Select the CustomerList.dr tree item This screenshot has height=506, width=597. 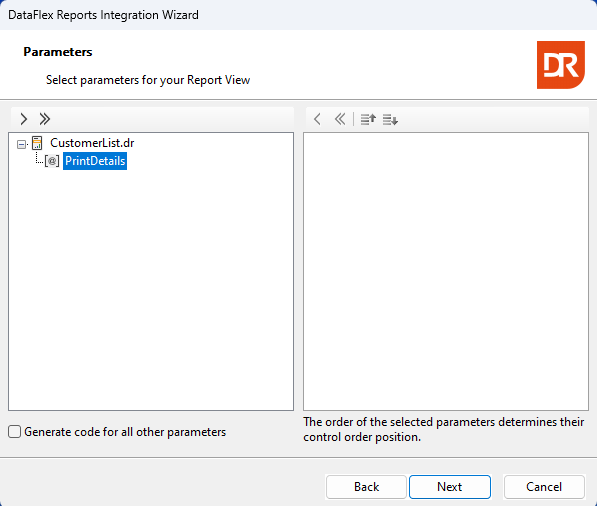pos(92,143)
